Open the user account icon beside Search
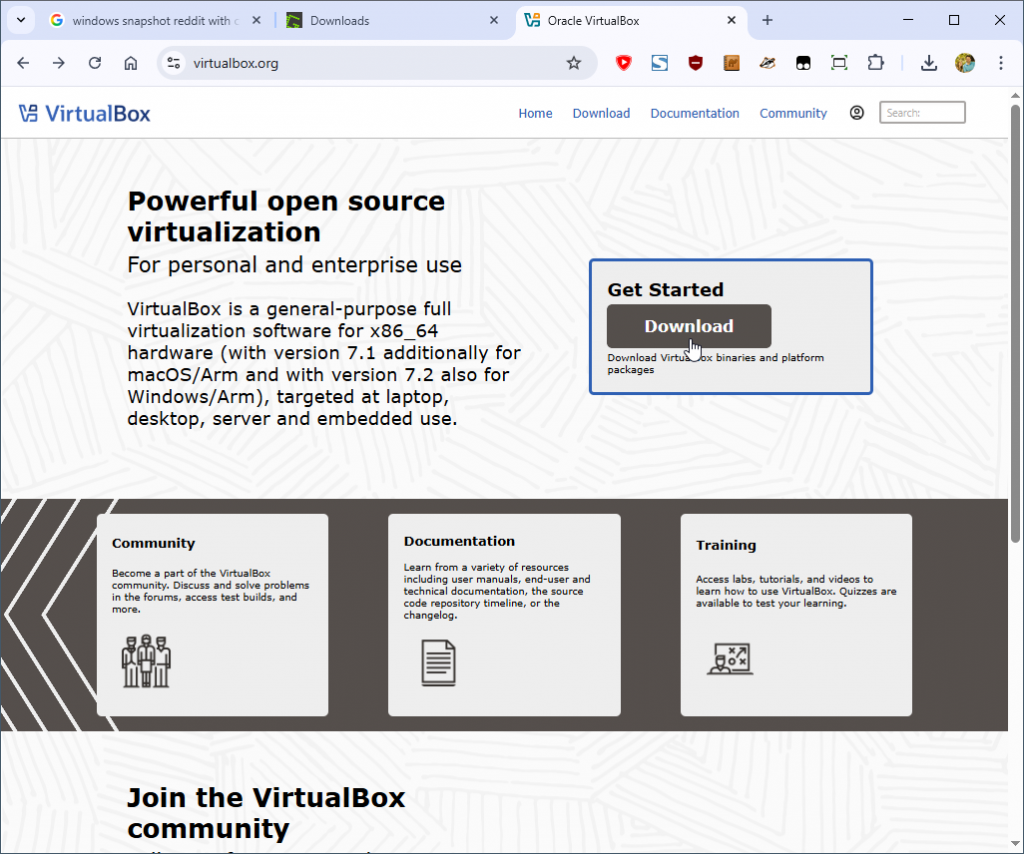This screenshot has height=854, width=1024. click(x=856, y=113)
